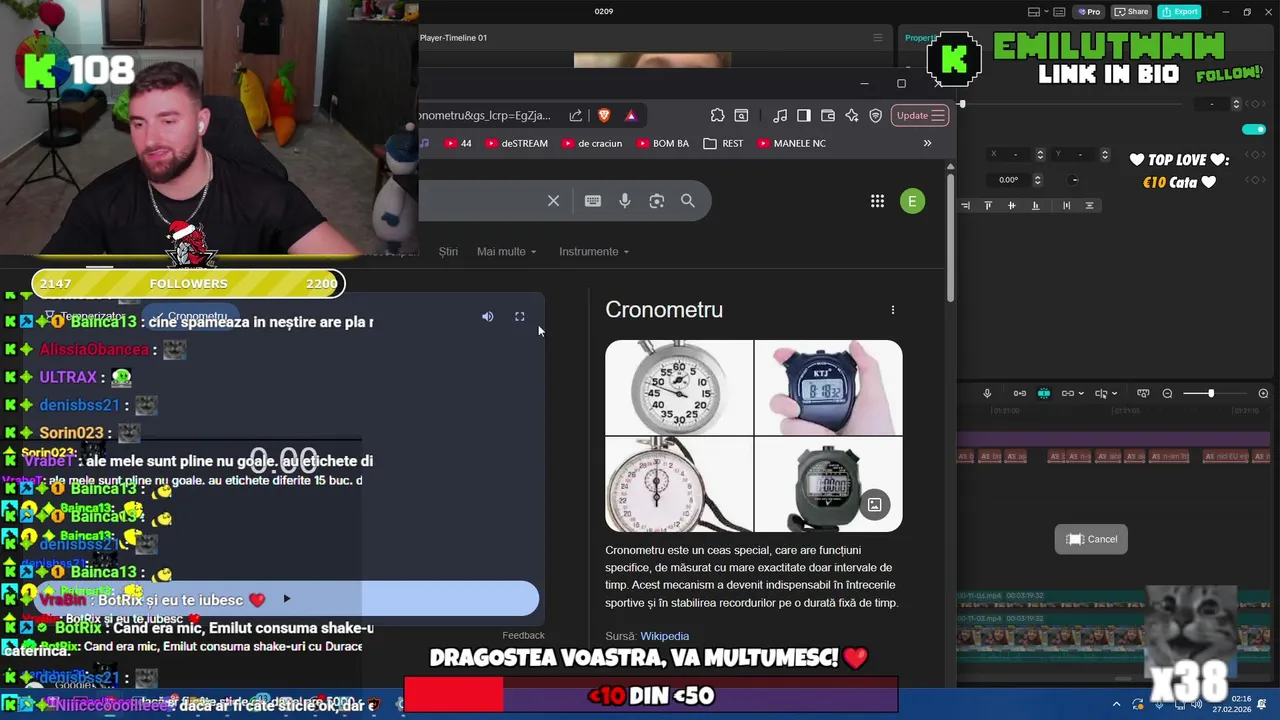The width and height of the screenshot is (1280, 720).
Task: Click the align bottom icon in Properties
Action: [1035, 205]
